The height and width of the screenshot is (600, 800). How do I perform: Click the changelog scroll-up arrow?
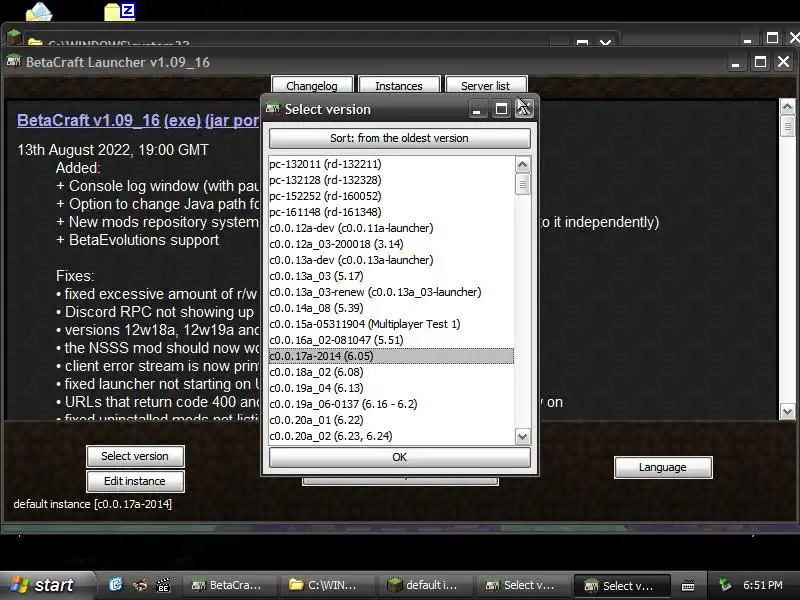tap(787, 107)
